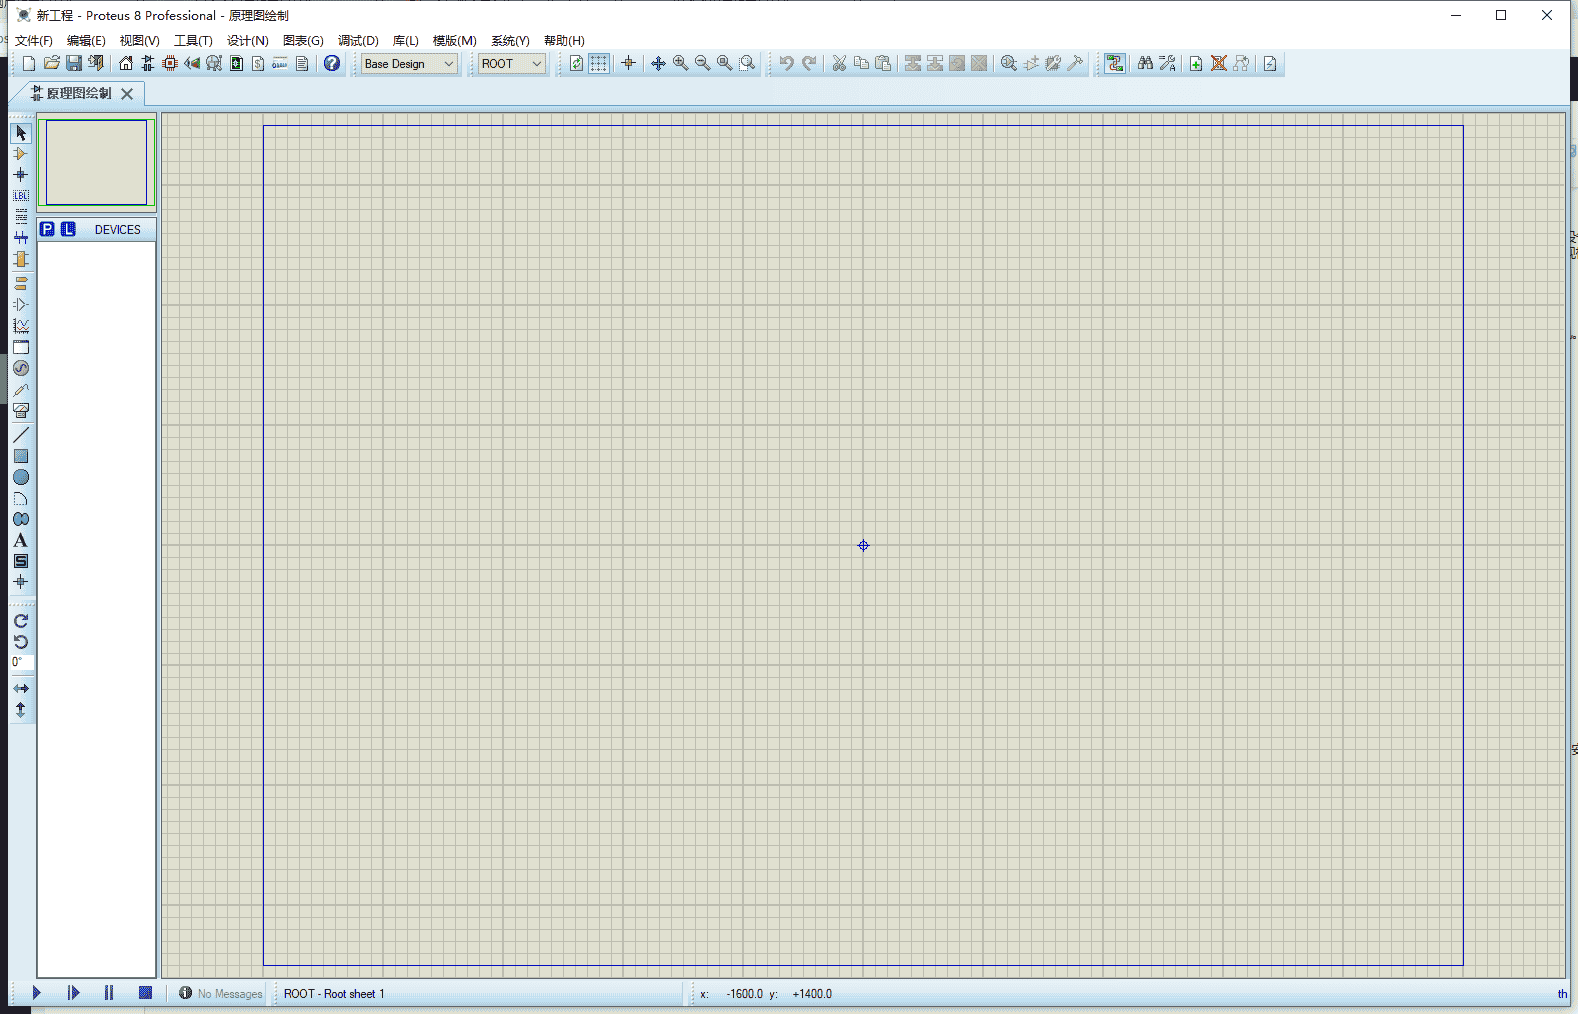Open search and tag binoculars icon

pyautogui.click(x=1145, y=63)
